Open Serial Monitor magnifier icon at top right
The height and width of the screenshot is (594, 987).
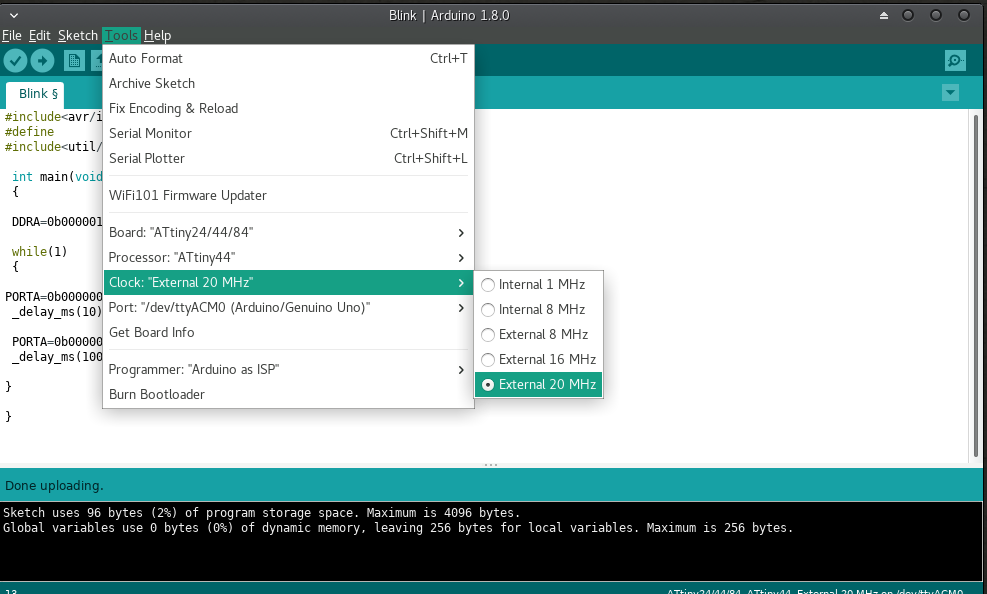click(955, 60)
